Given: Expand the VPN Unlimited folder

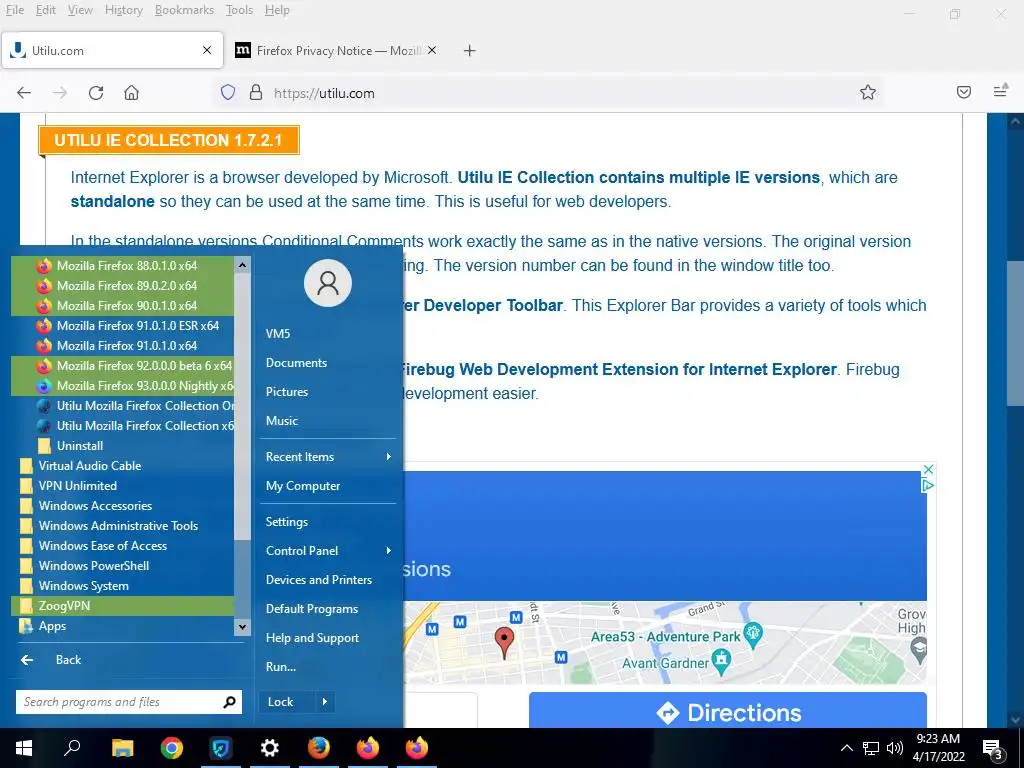Looking at the screenshot, I should point(122,486).
